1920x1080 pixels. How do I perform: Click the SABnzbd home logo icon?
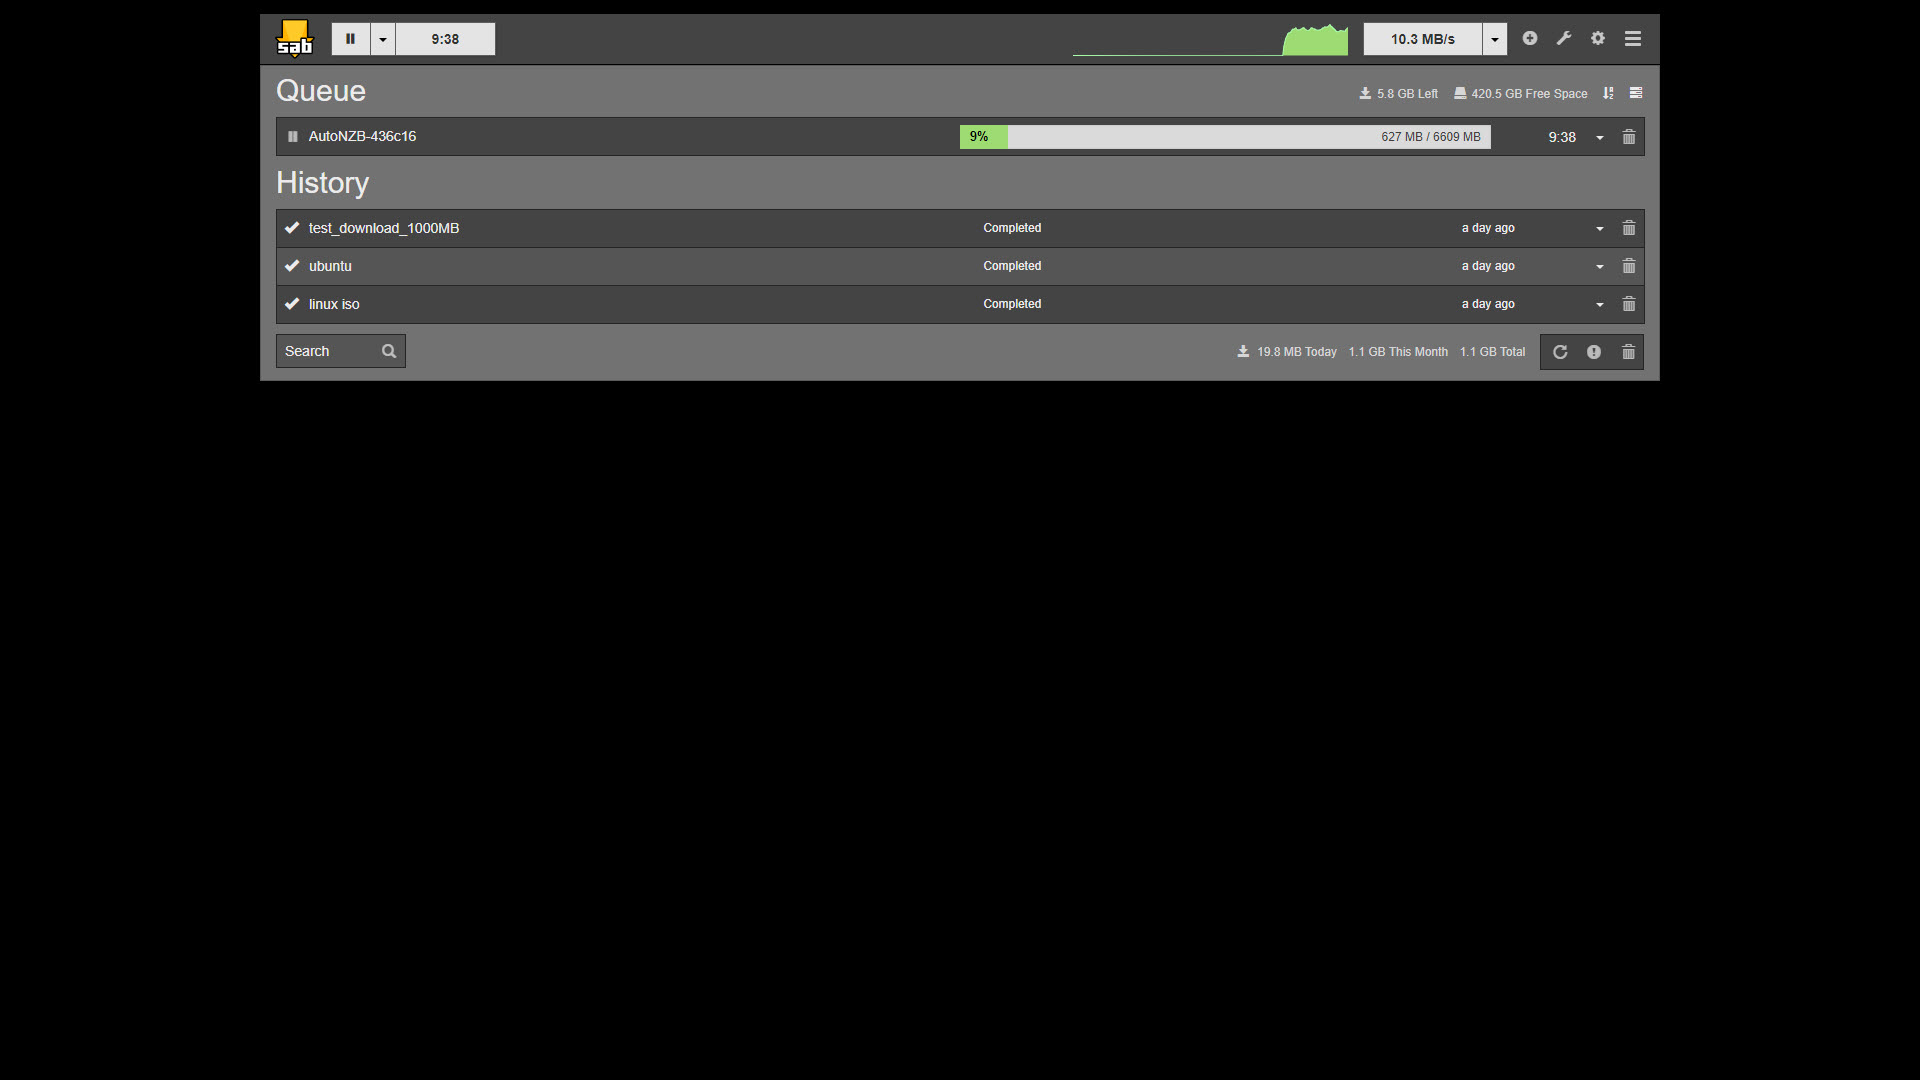pyautogui.click(x=293, y=38)
